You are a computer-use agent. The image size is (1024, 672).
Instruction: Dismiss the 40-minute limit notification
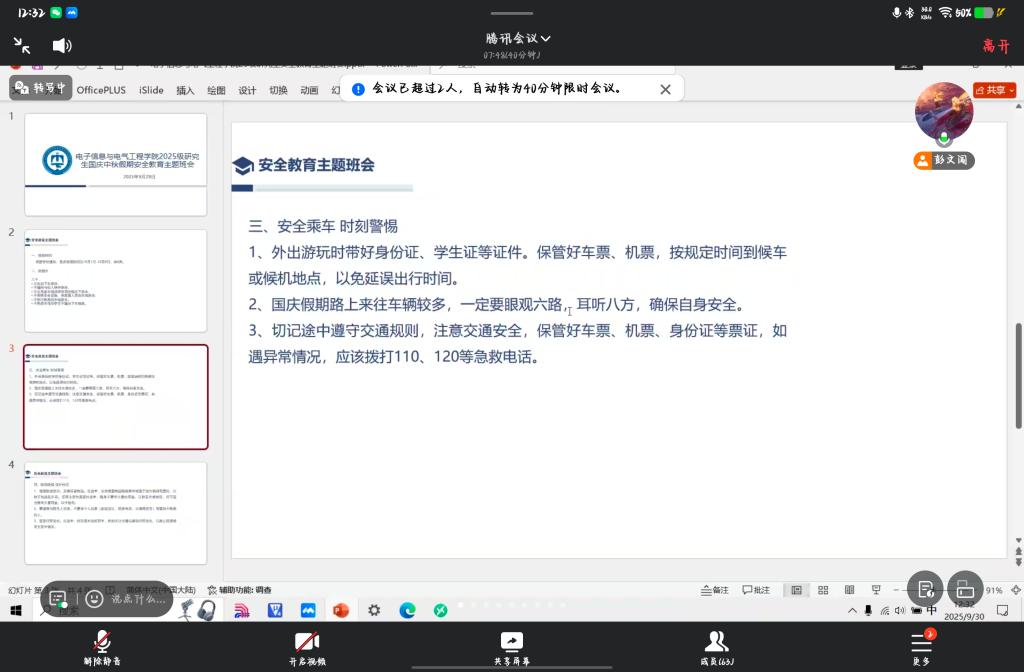665,89
